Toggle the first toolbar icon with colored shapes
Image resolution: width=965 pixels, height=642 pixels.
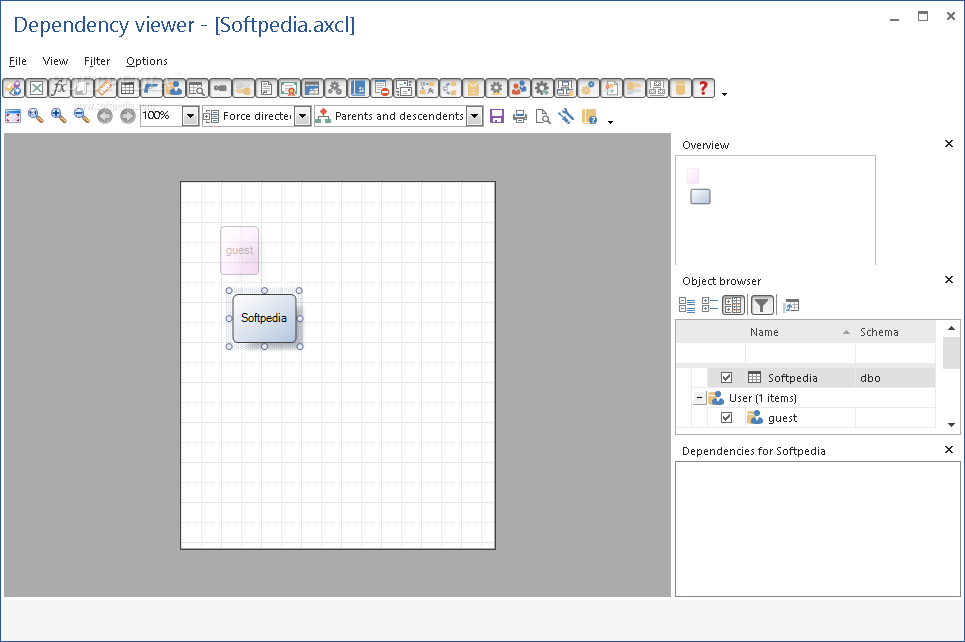click(14, 89)
